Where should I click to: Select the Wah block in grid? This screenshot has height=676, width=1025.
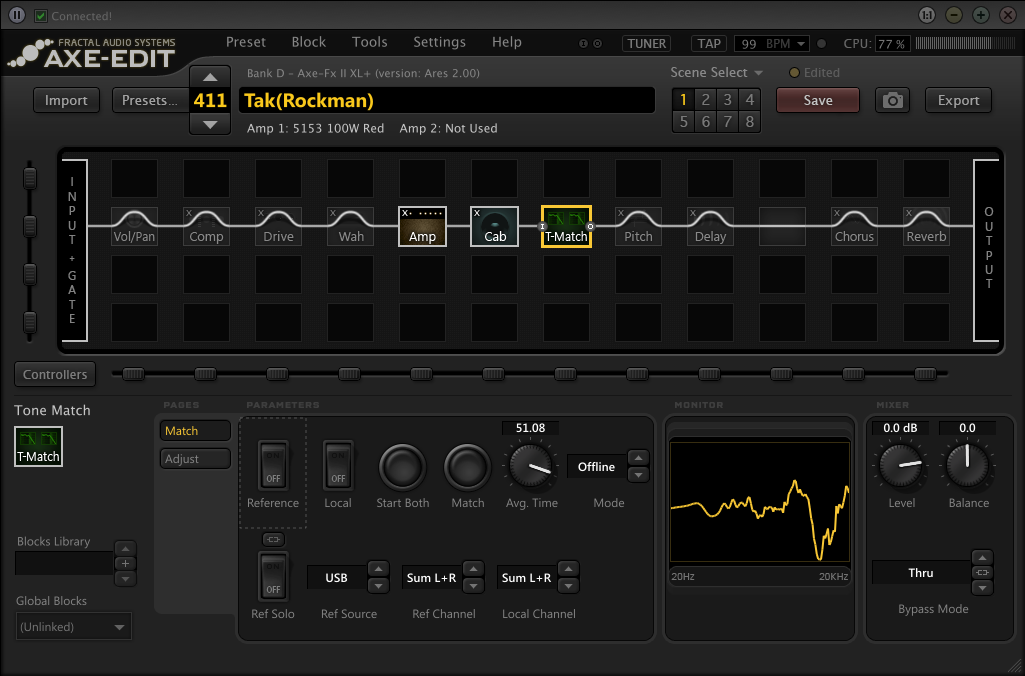(x=350, y=226)
